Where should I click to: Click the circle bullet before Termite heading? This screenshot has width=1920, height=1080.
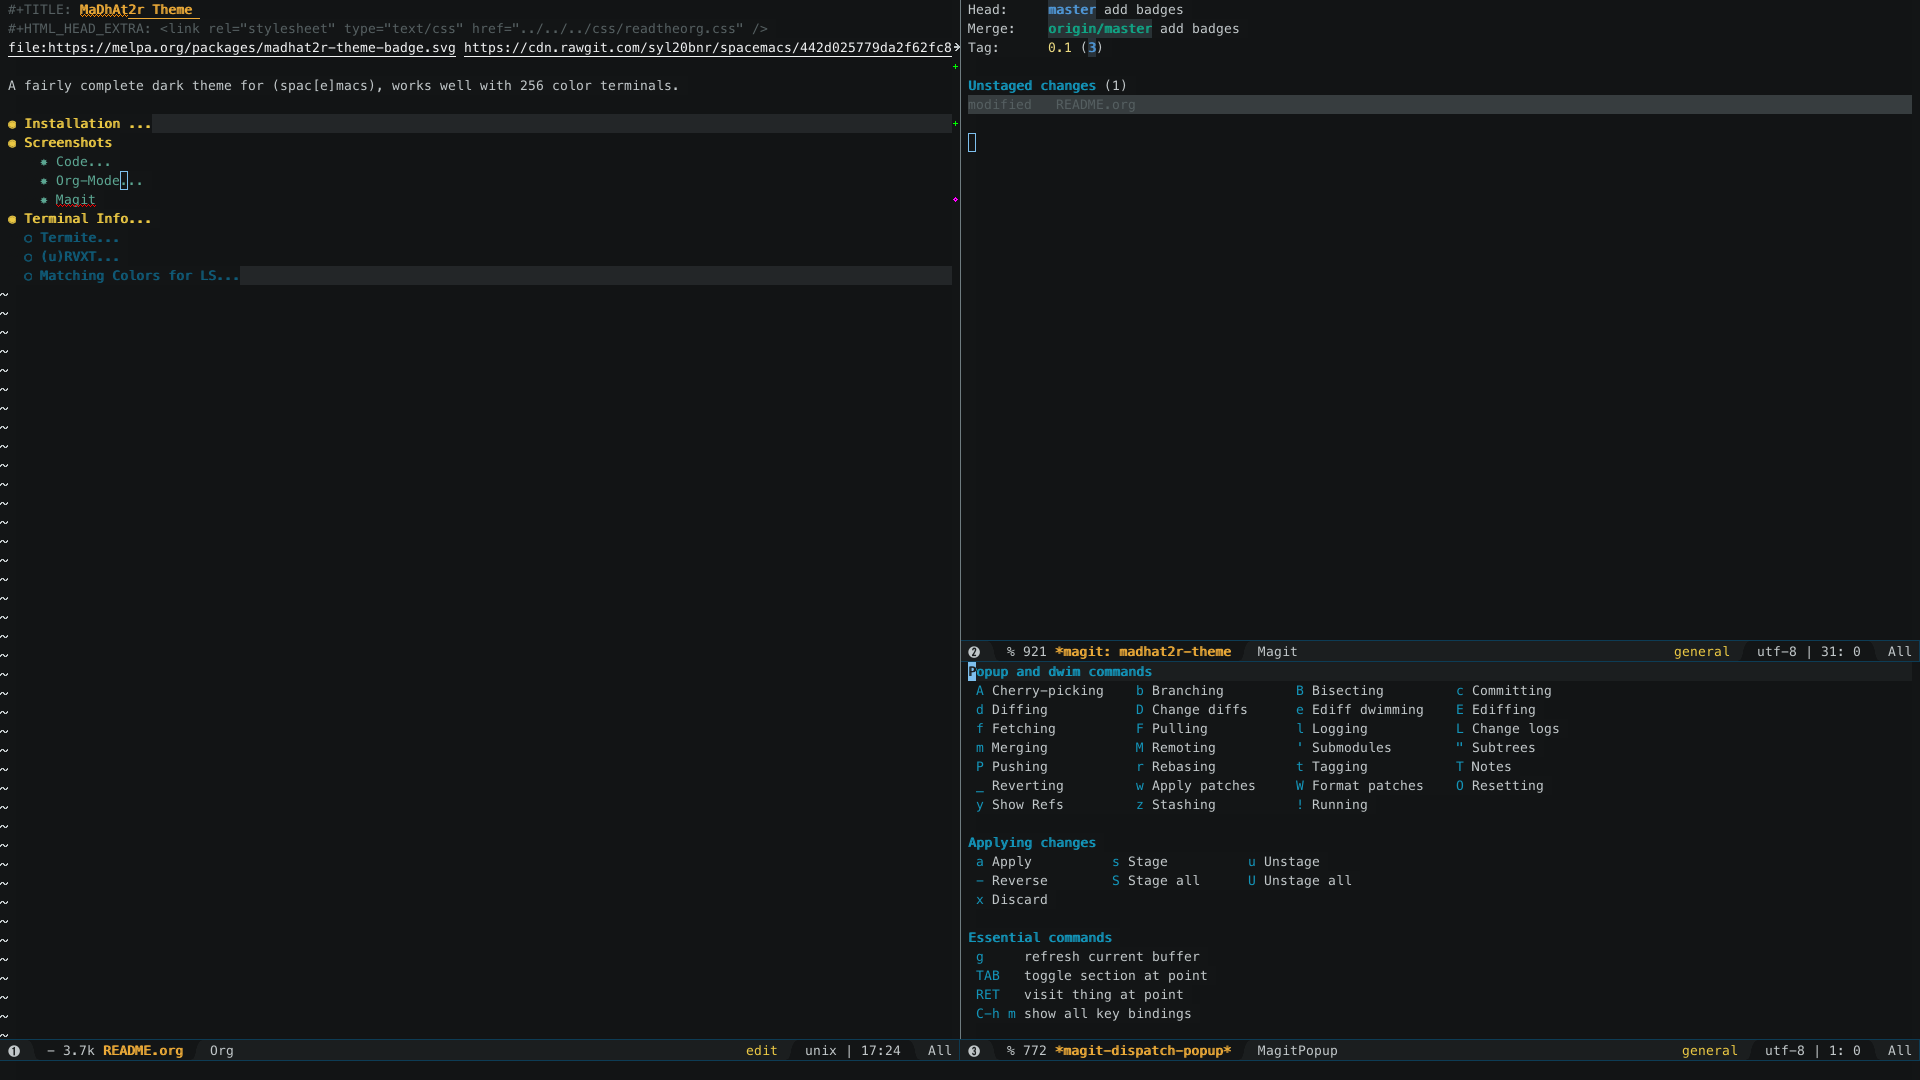[x=28, y=238]
